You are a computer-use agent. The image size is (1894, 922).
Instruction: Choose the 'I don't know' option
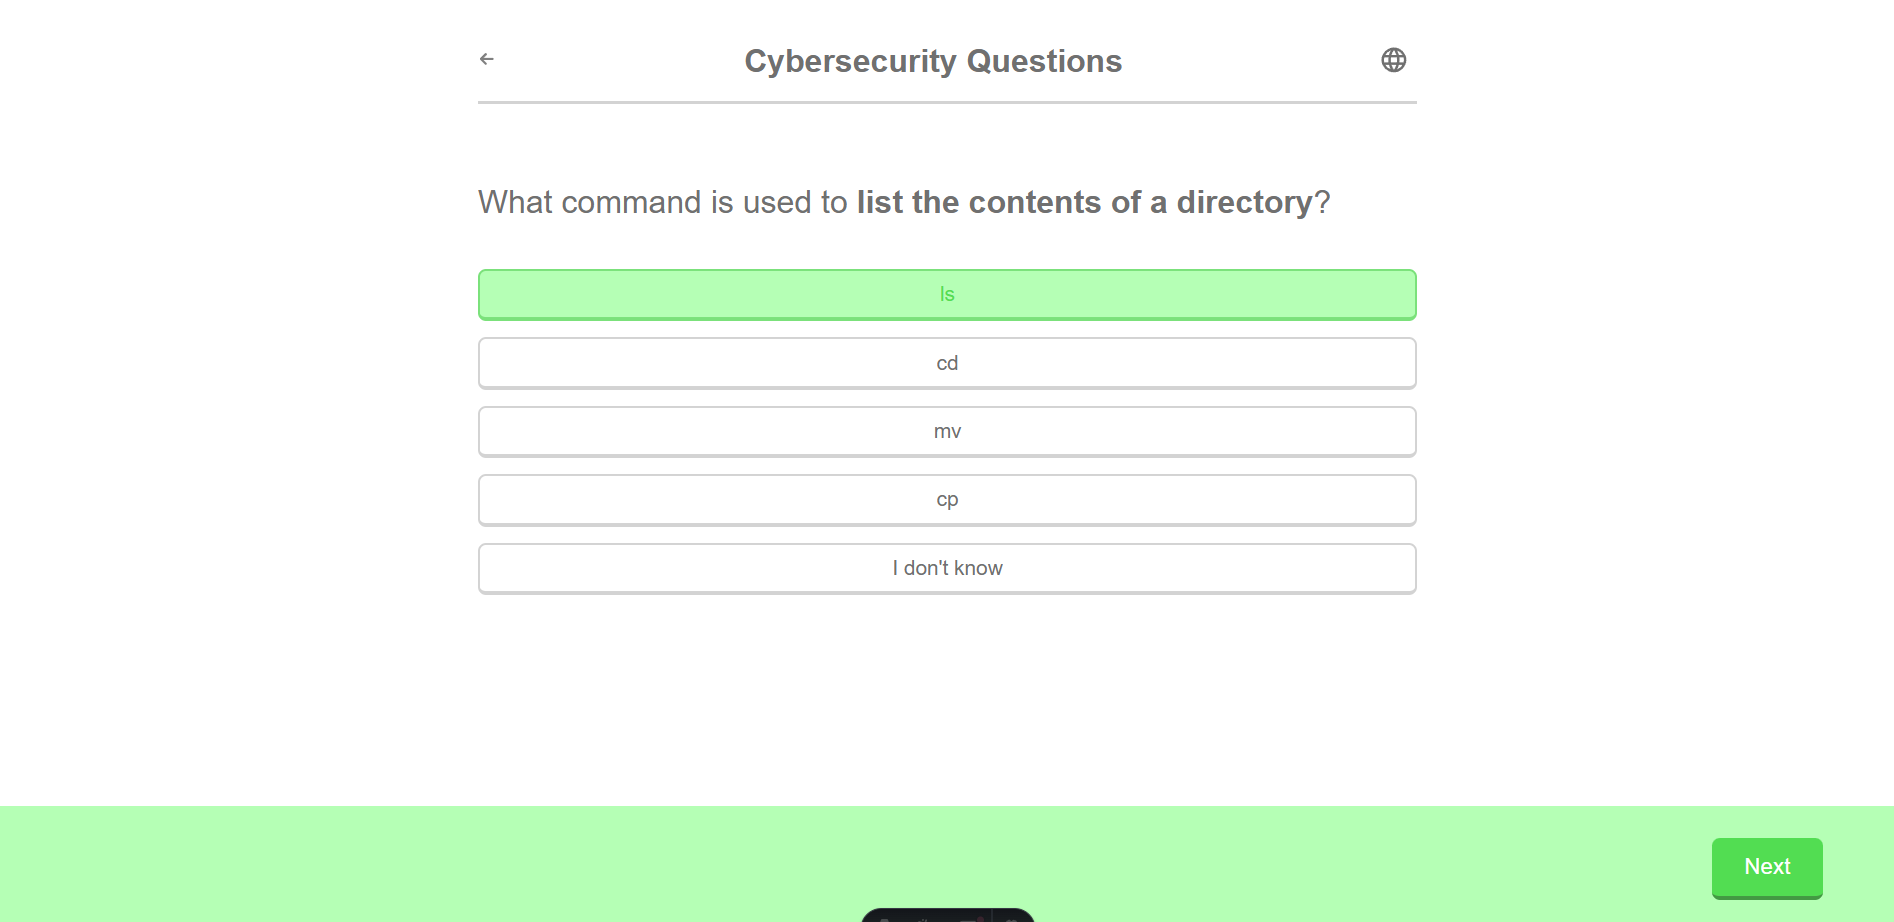click(x=947, y=568)
